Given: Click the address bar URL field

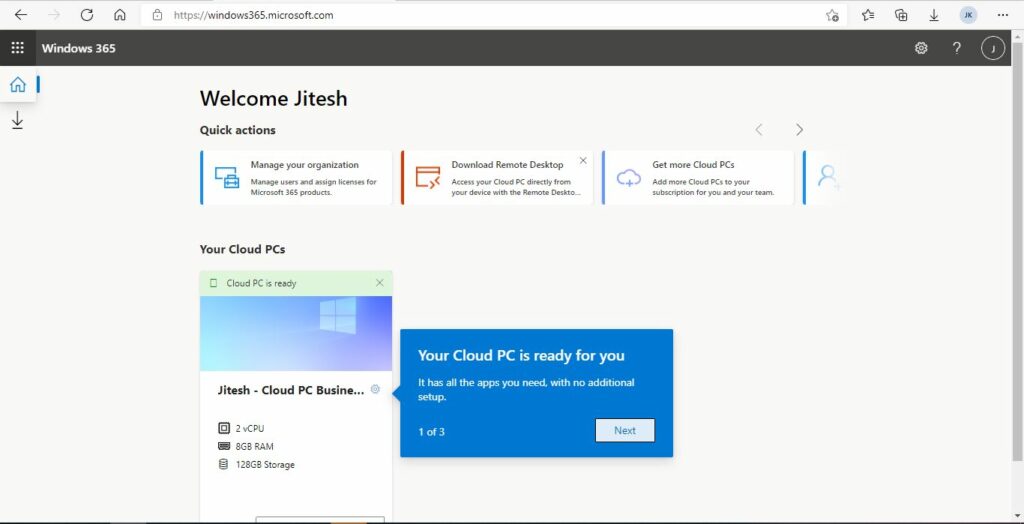Looking at the screenshot, I should (494, 15).
